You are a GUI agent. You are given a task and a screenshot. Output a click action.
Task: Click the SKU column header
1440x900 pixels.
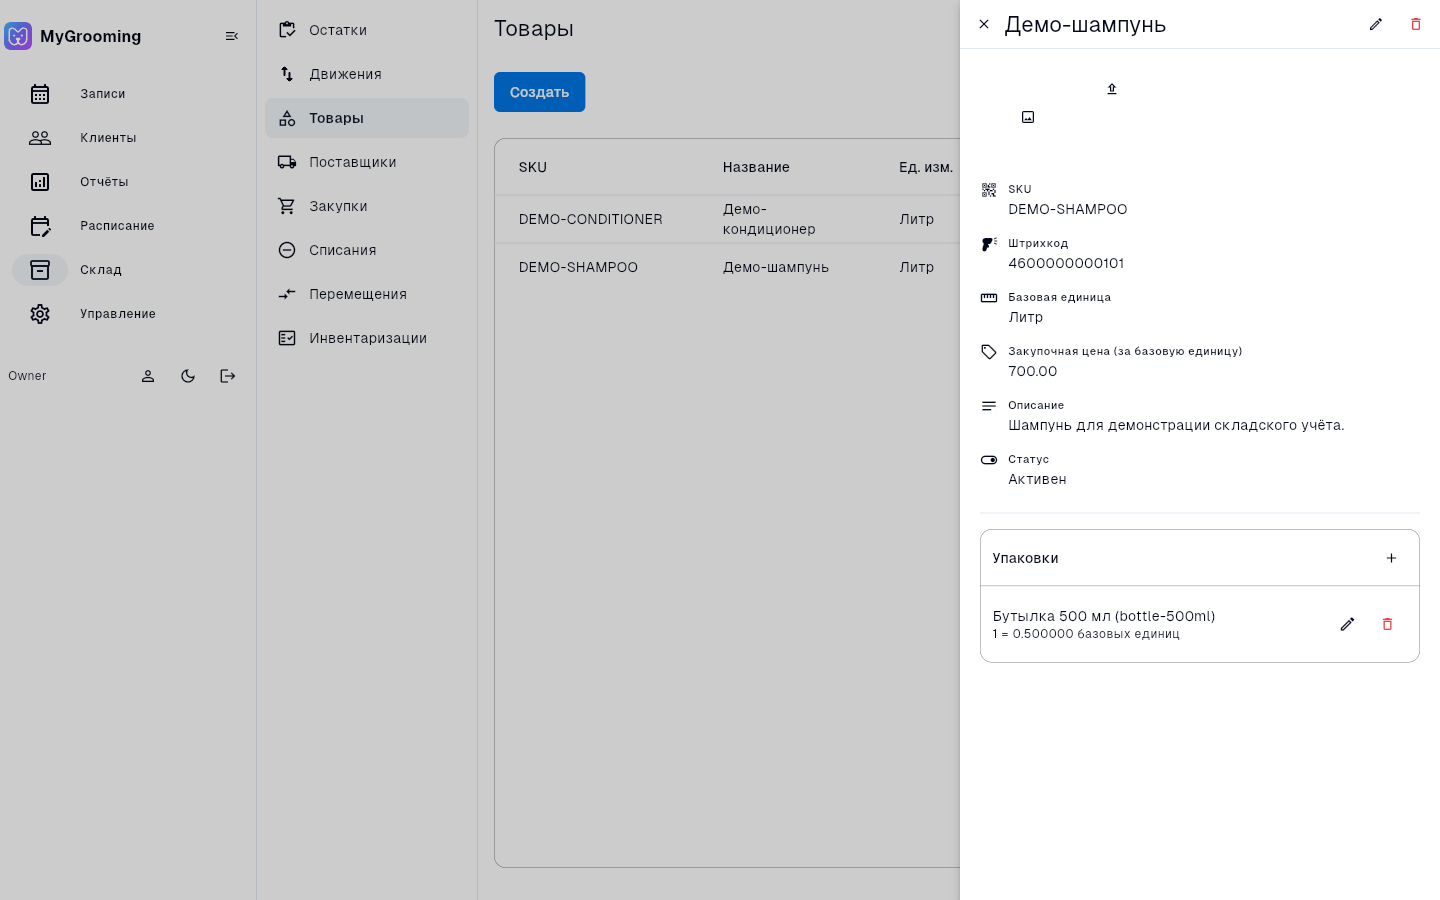coord(533,167)
